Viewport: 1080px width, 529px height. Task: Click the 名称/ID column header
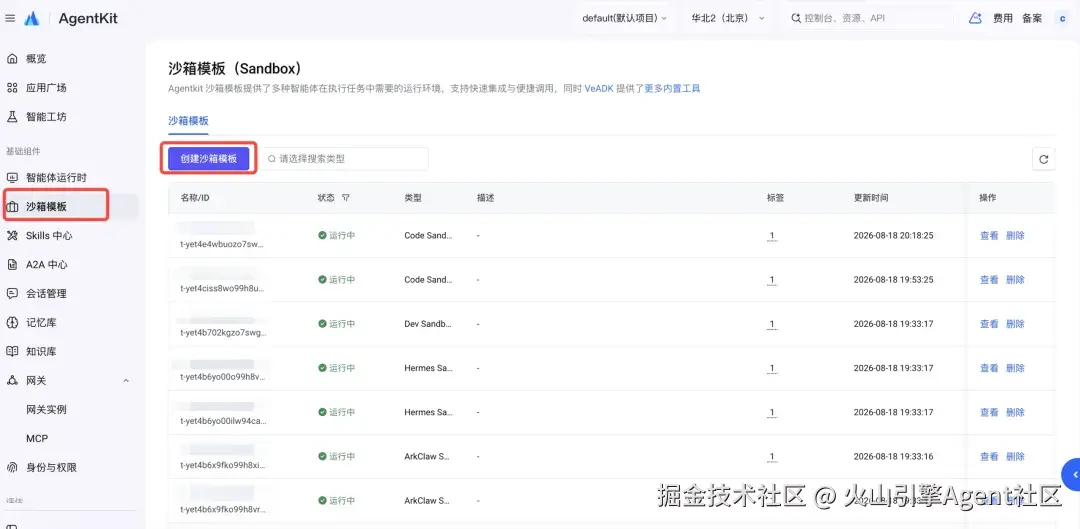195,198
